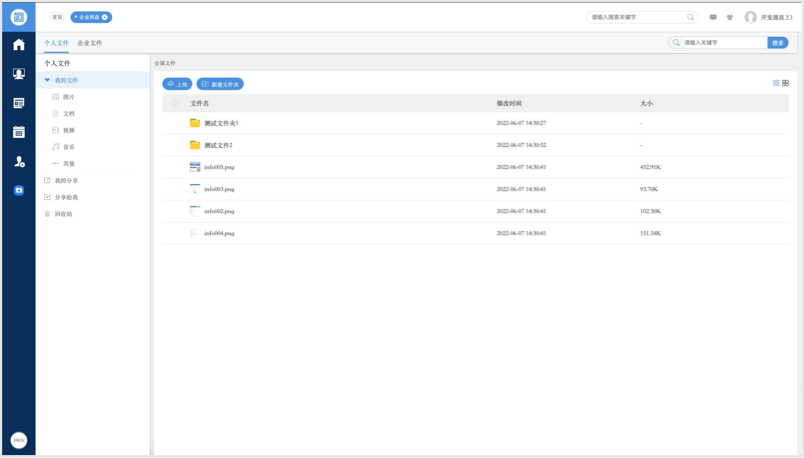Select 图片 category in file tree

point(68,97)
